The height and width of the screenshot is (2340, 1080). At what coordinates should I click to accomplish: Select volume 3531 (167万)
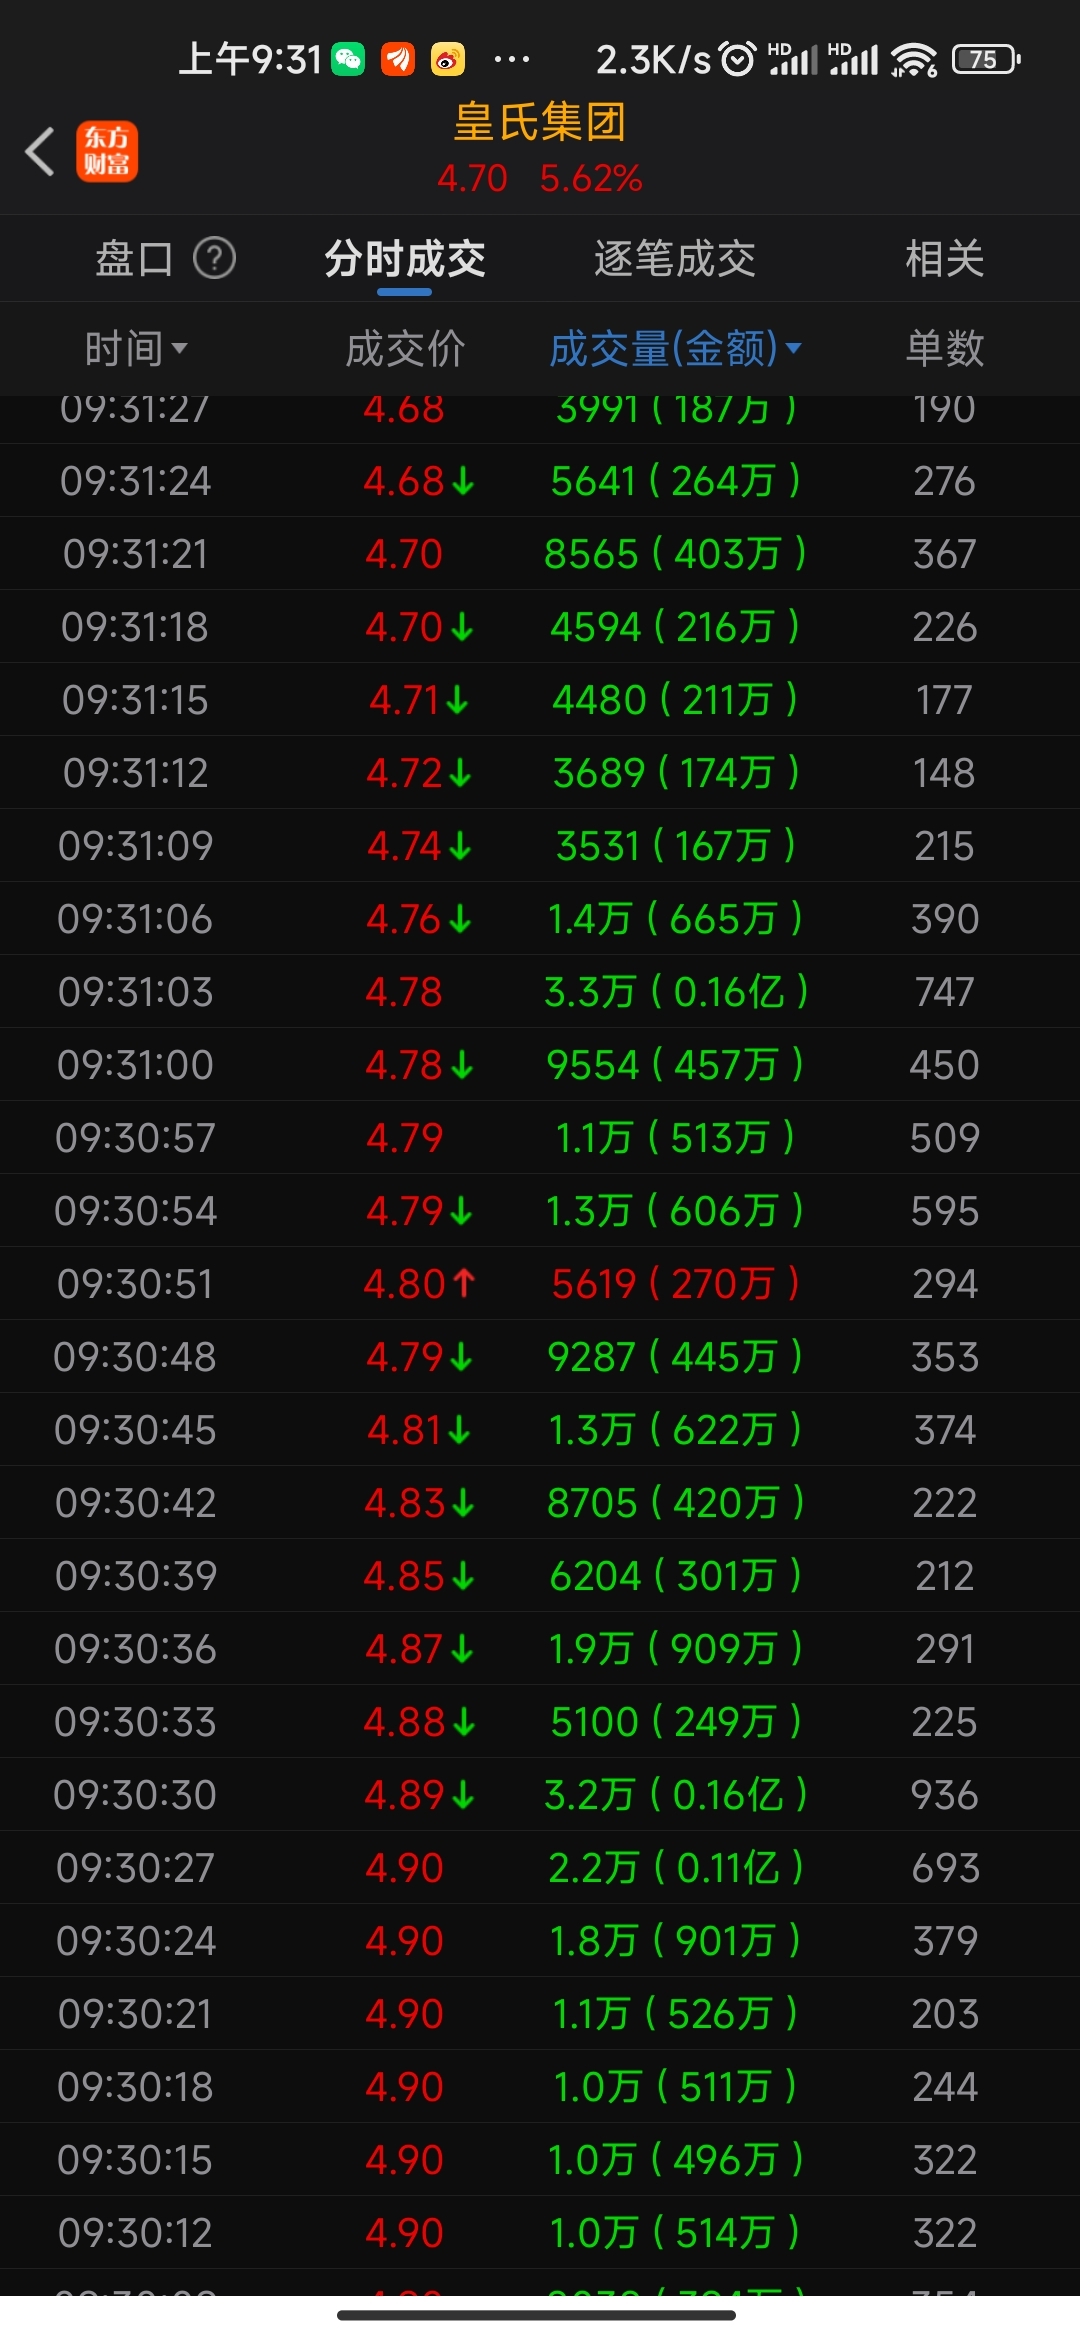(x=675, y=846)
